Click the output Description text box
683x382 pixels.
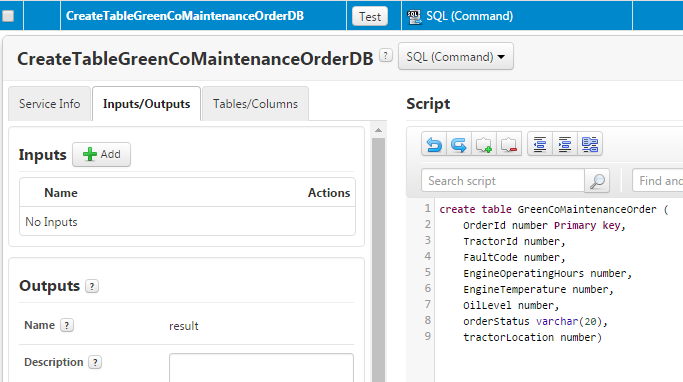pyautogui.click(x=261, y=368)
